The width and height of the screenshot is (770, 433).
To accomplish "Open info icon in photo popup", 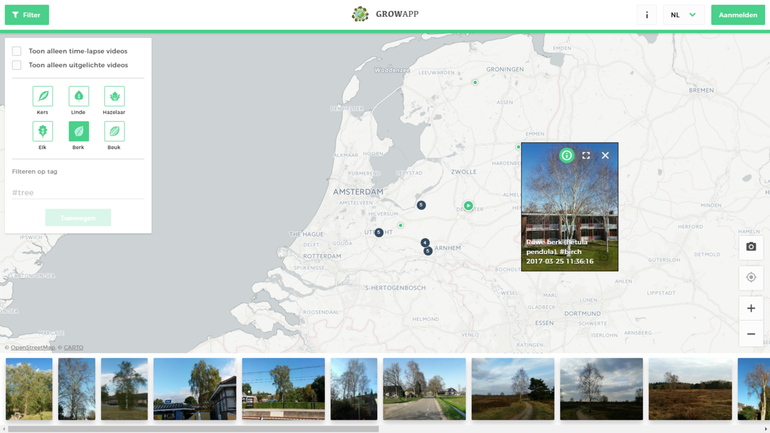I will point(566,156).
